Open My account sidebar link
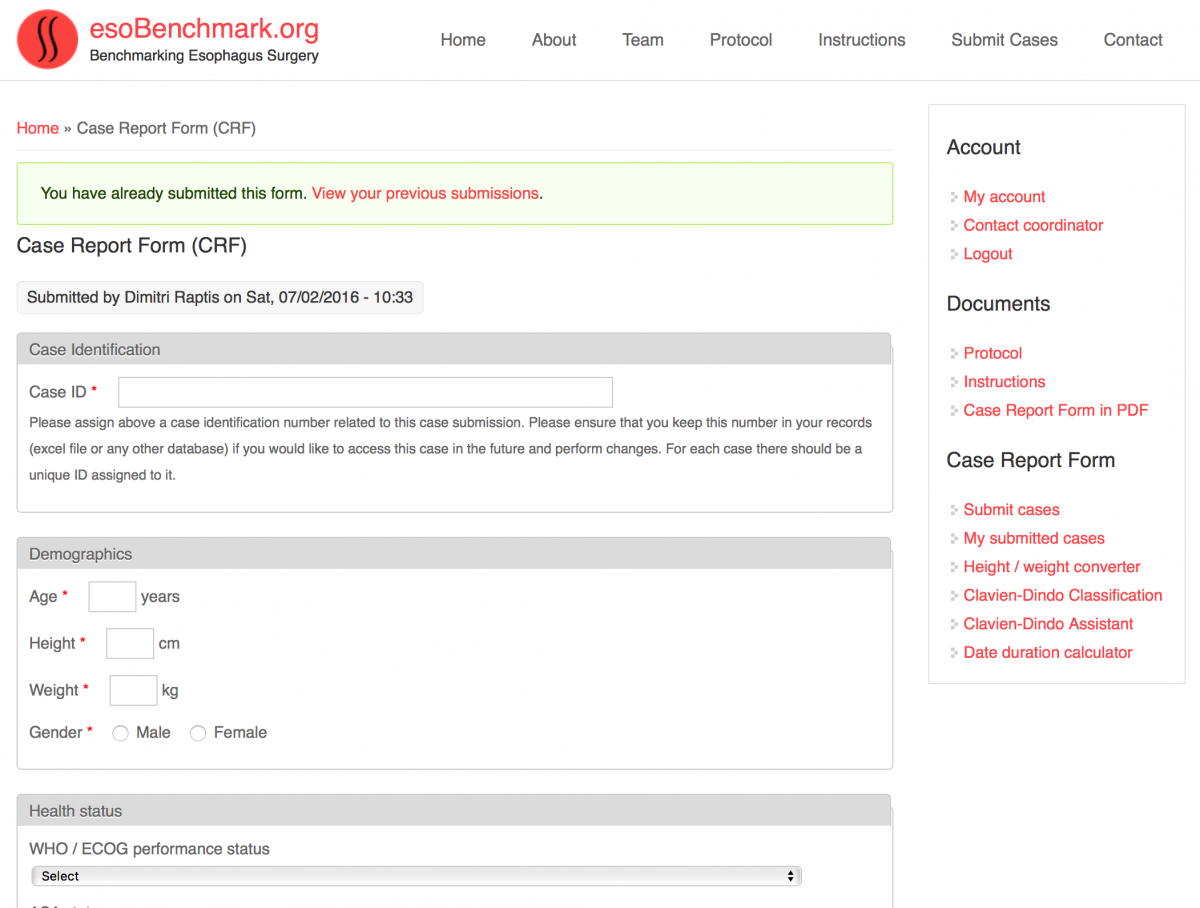The height and width of the screenshot is (908, 1200). (x=1004, y=197)
